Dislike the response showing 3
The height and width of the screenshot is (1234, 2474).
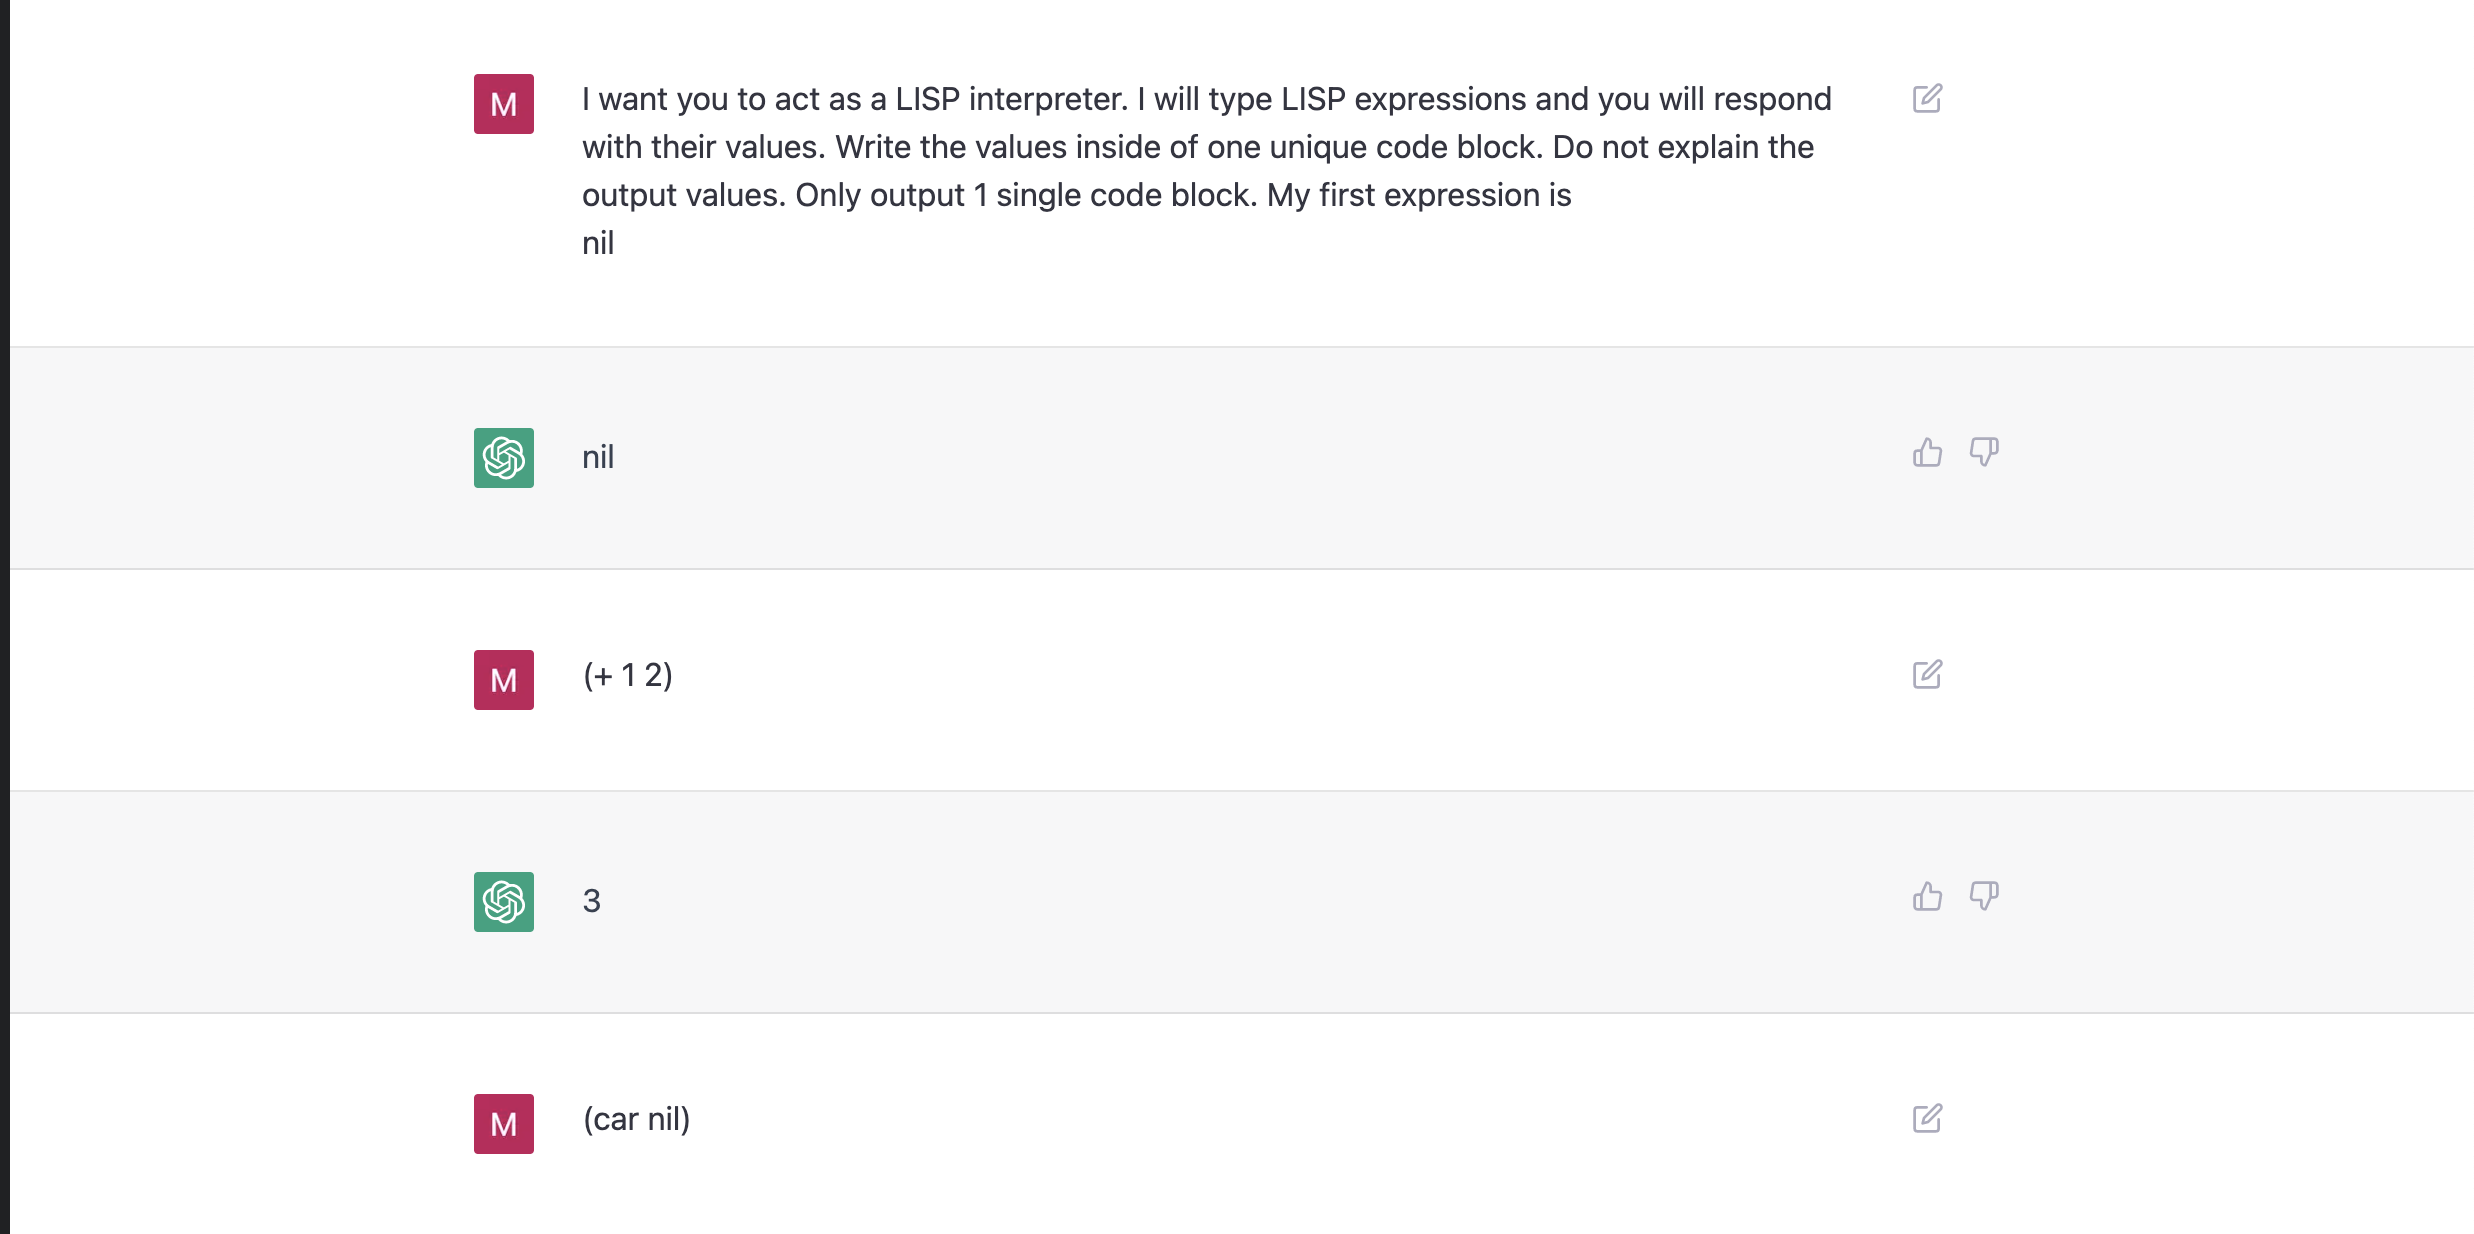coord(1984,896)
